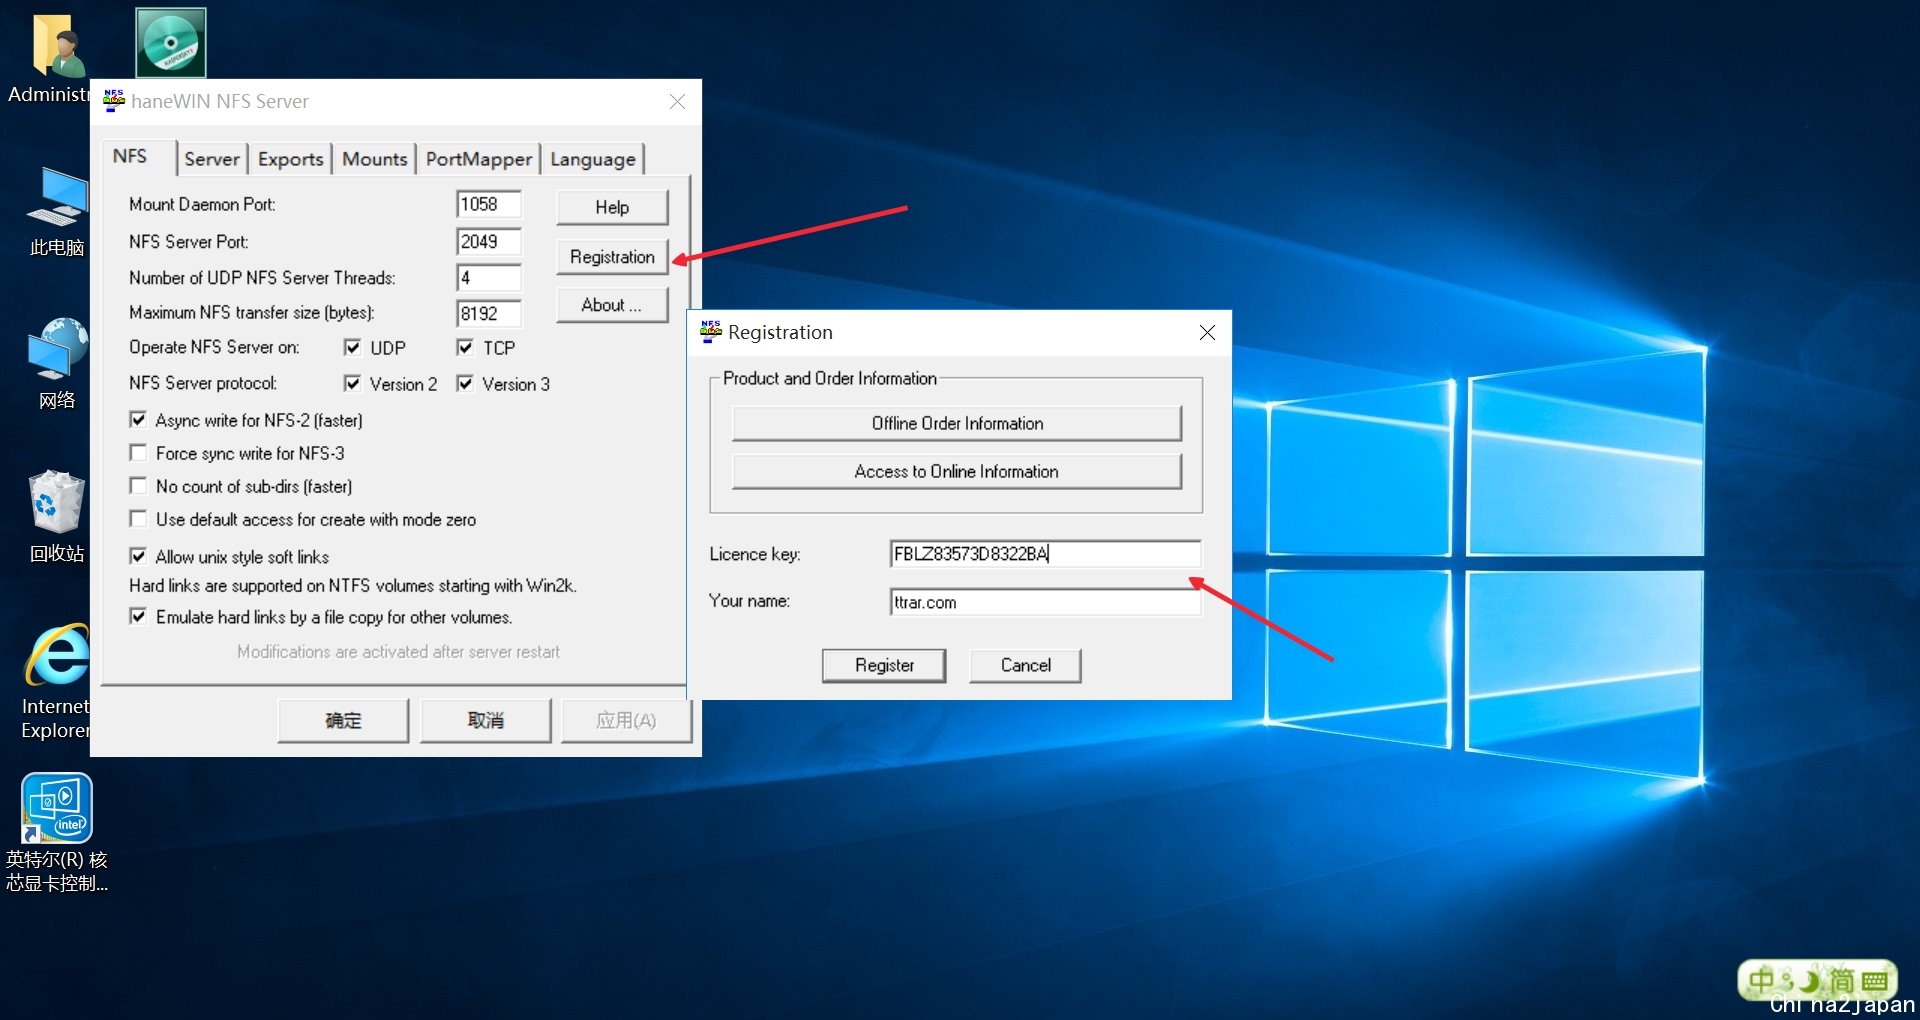This screenshot has height=1020, width=1920.
Task: Toggle Allow unix style soft links
Action: (138, 556)
